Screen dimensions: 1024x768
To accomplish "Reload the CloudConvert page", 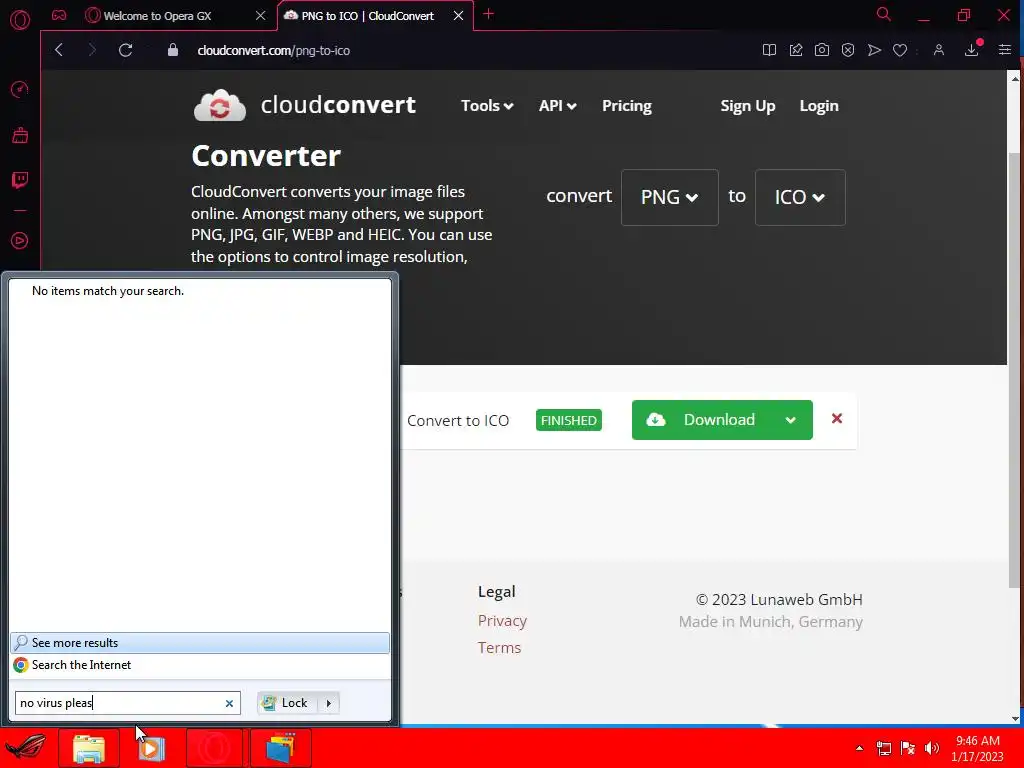I will point(125,50).
